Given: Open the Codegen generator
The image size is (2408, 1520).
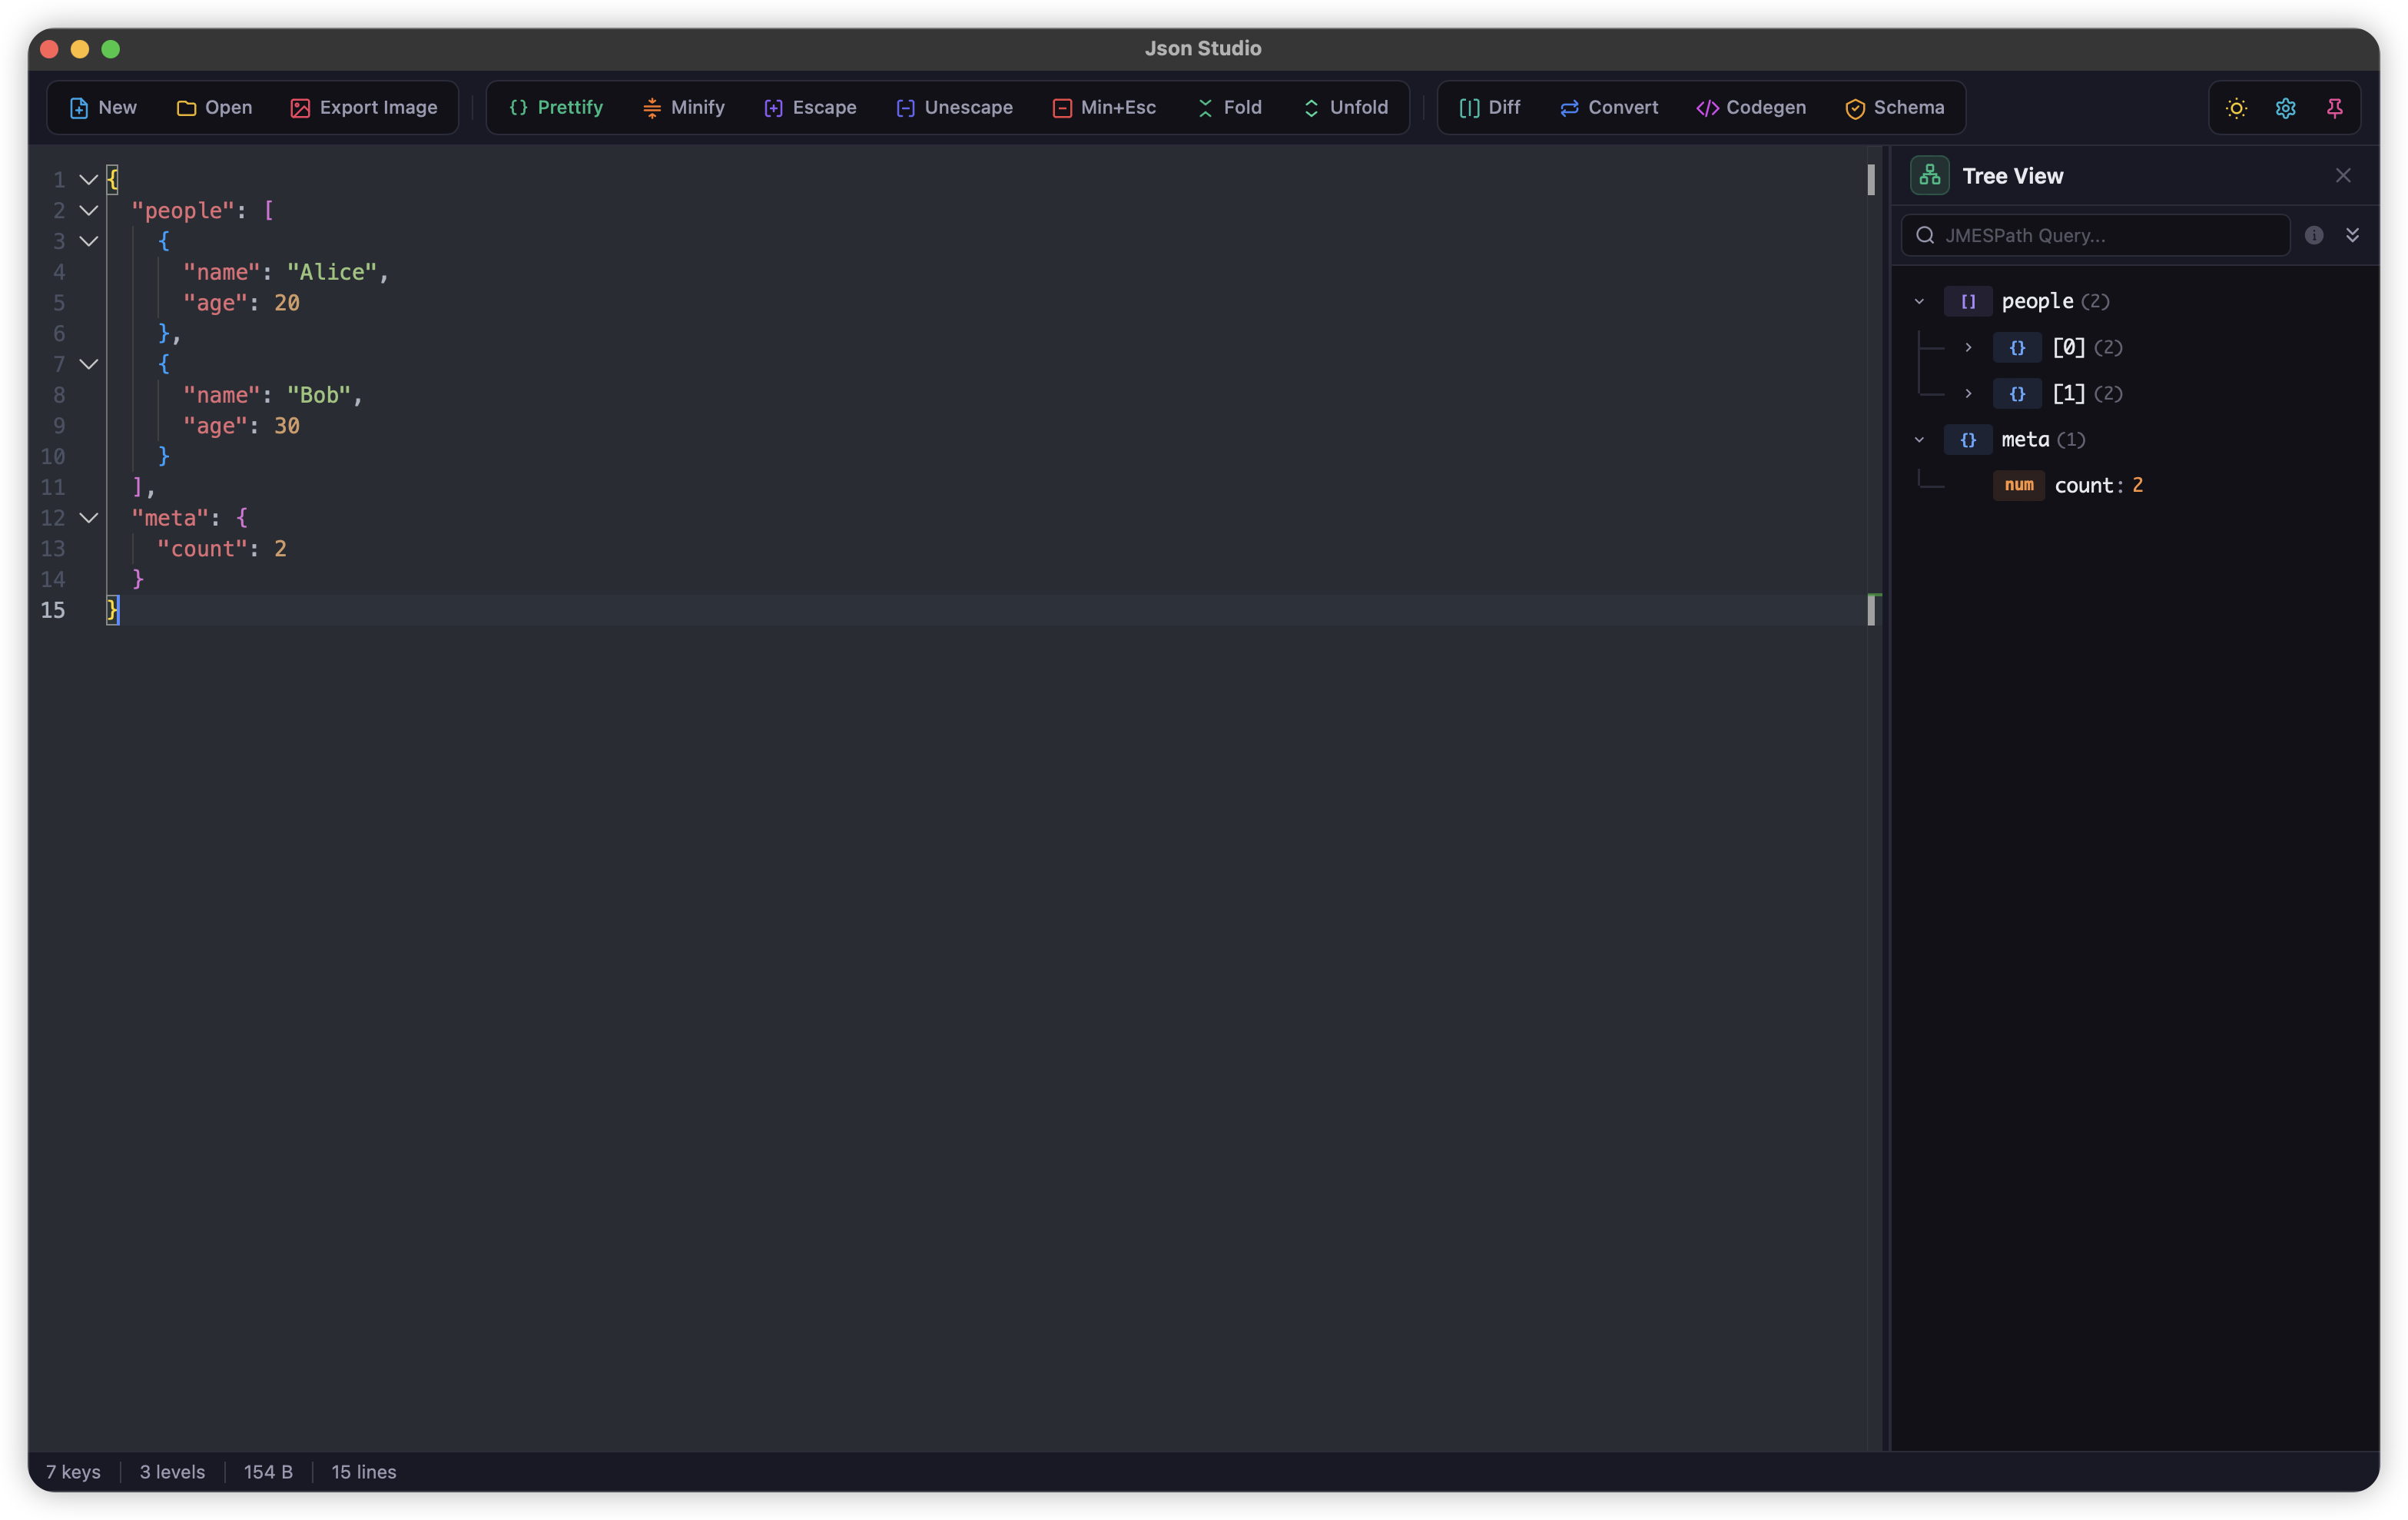Looking at the screenshot, I should click(x=1750, y=107).
